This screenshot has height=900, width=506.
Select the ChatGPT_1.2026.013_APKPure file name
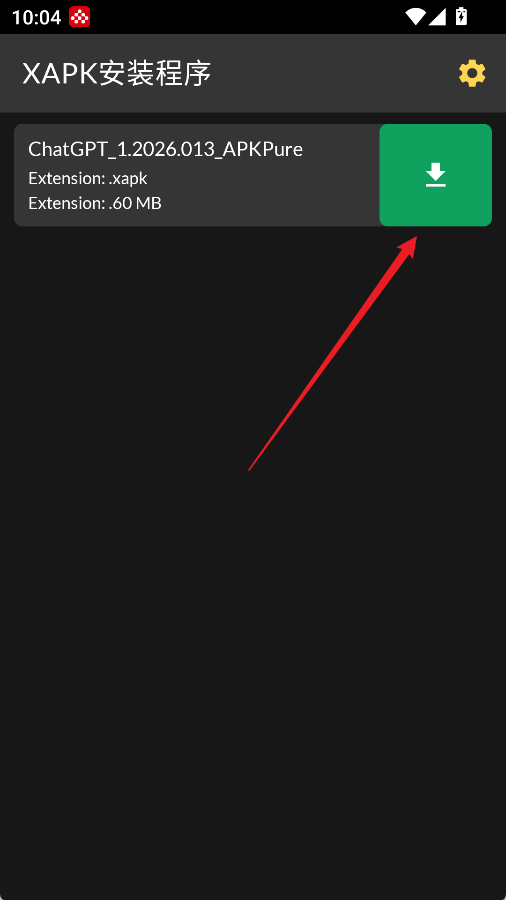[x=165, y=150]
